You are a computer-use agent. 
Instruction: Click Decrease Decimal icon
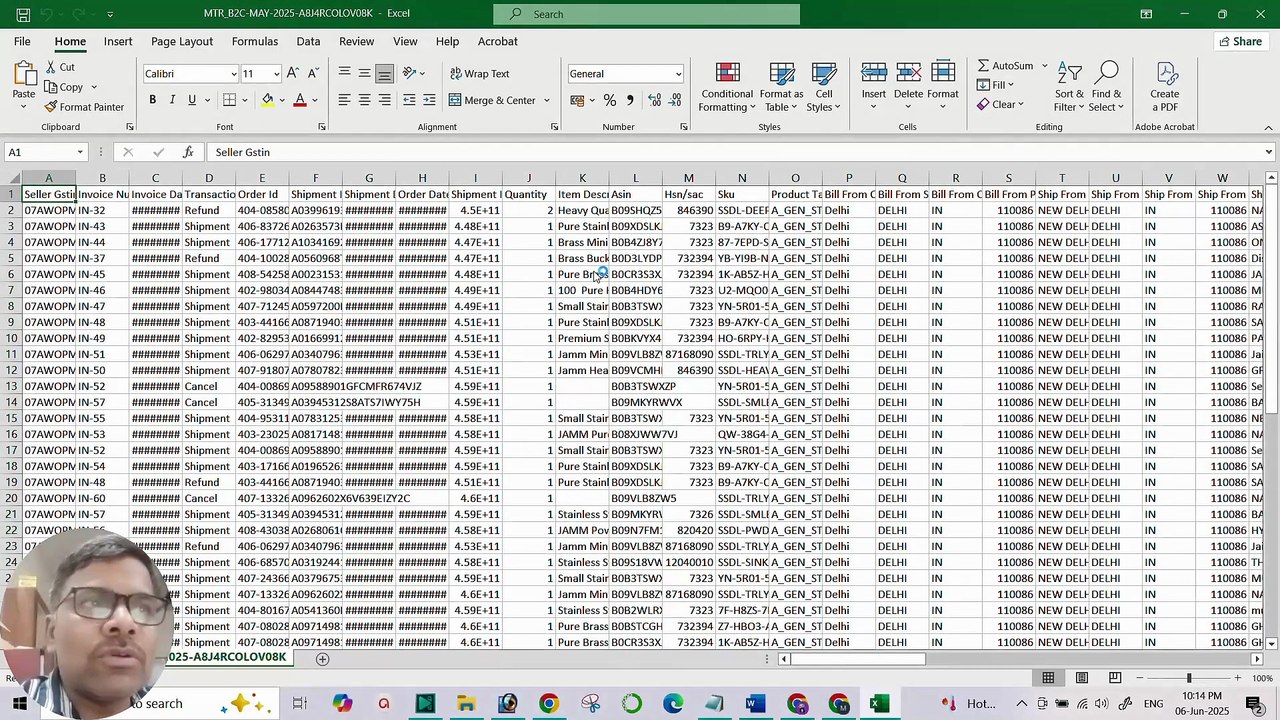click(676, 100)
